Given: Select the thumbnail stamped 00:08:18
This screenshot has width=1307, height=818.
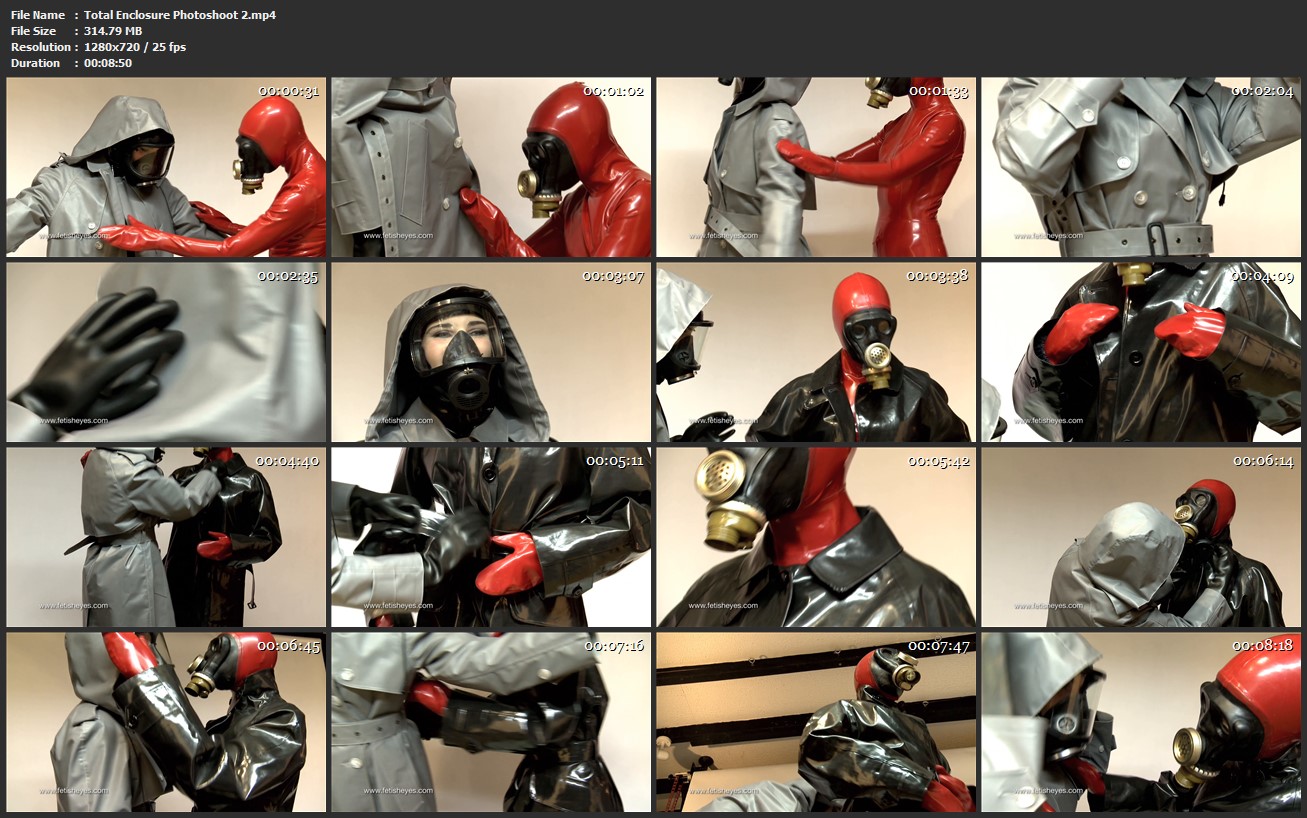Looking at the screenshot, I should coord(1141,722).
